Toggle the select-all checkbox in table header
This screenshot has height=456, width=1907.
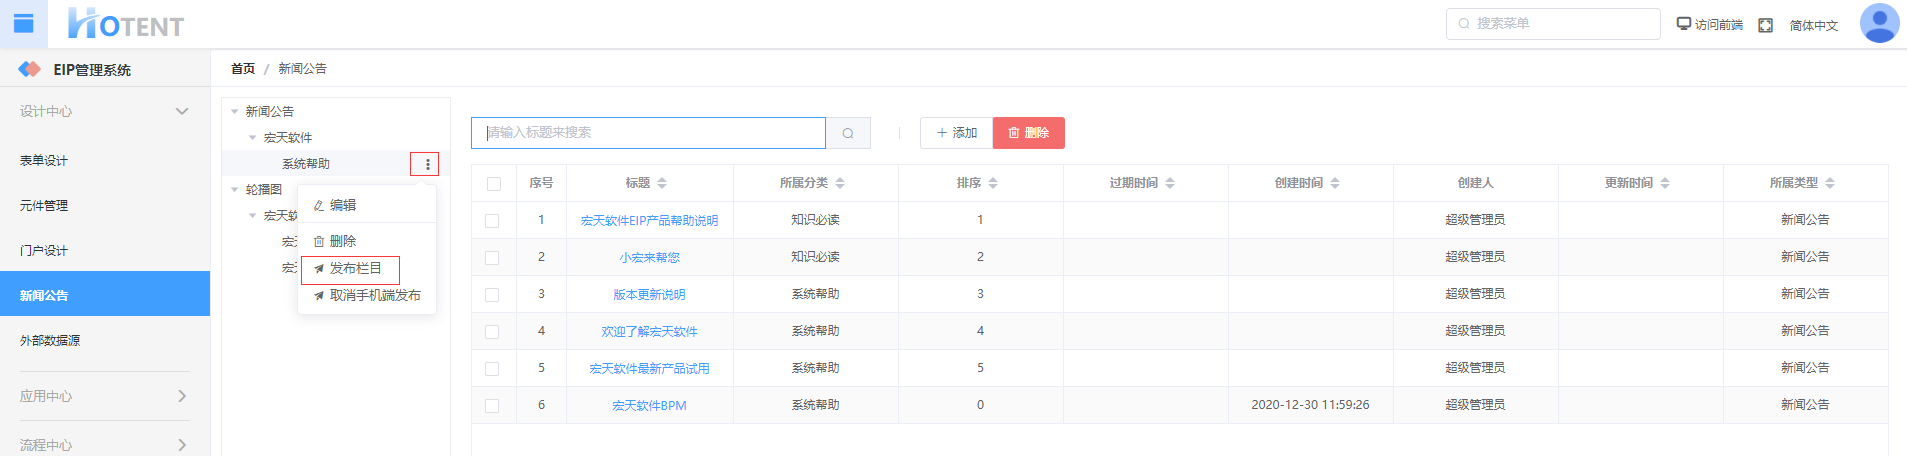493,183
